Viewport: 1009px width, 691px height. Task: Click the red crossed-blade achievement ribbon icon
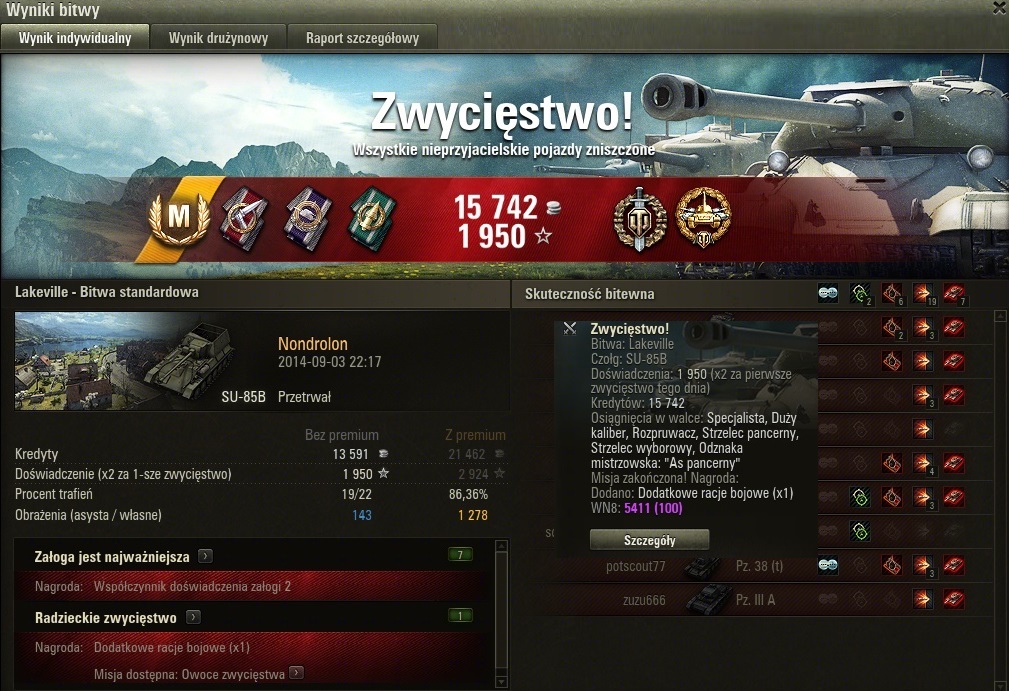coord(244,217)
